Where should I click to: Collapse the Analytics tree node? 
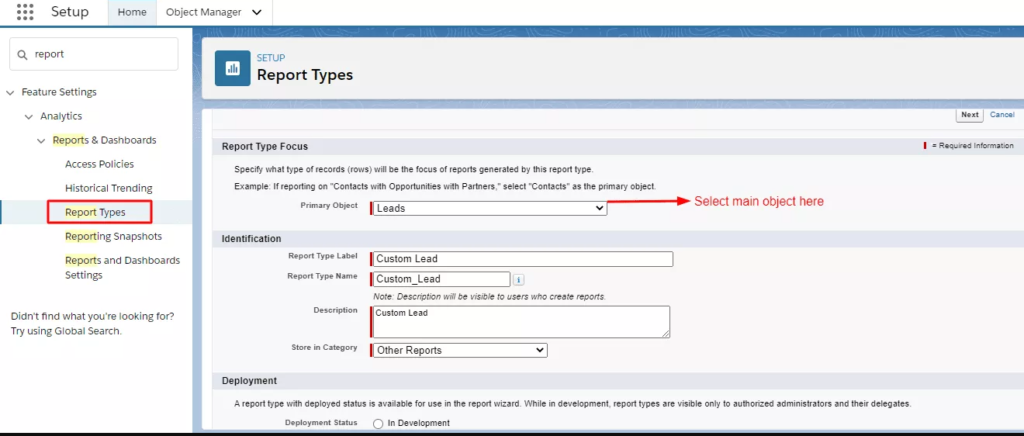click(x=29, y=117)
